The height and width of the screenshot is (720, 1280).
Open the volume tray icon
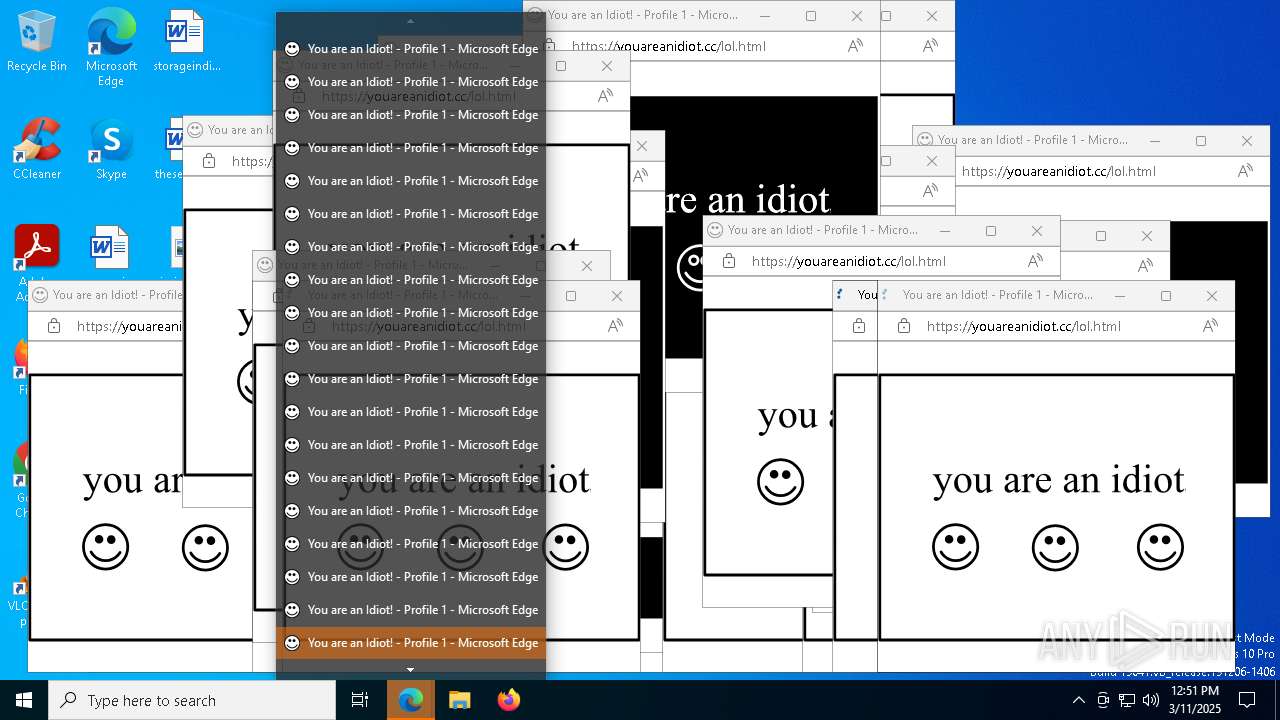click(1151, 700)
